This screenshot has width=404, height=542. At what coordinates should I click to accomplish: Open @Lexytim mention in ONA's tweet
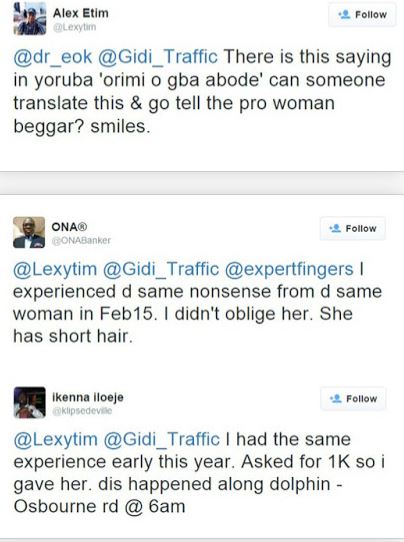[x=55, y=269]
